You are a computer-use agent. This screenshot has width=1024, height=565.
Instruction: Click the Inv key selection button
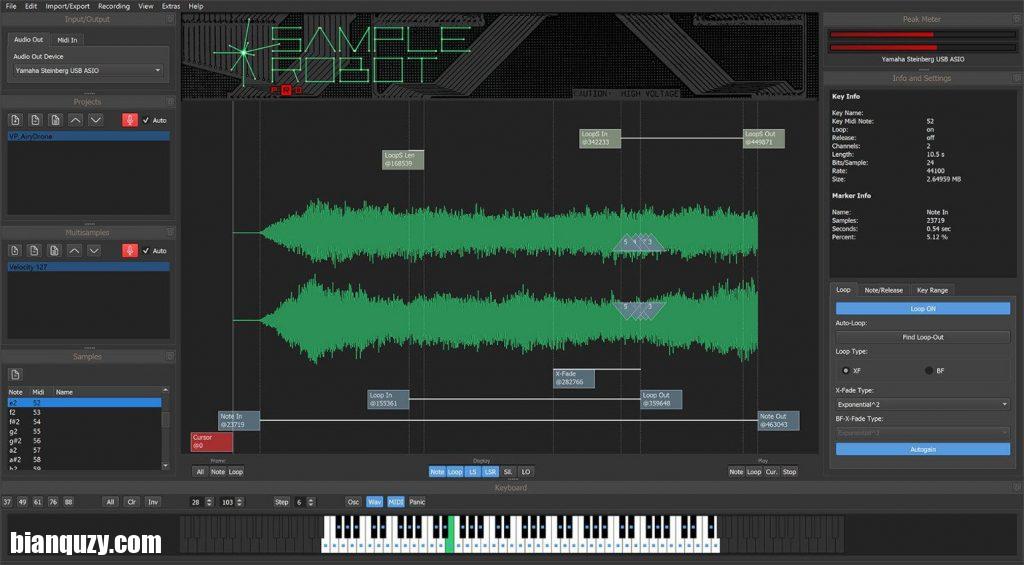pos(153,502)
